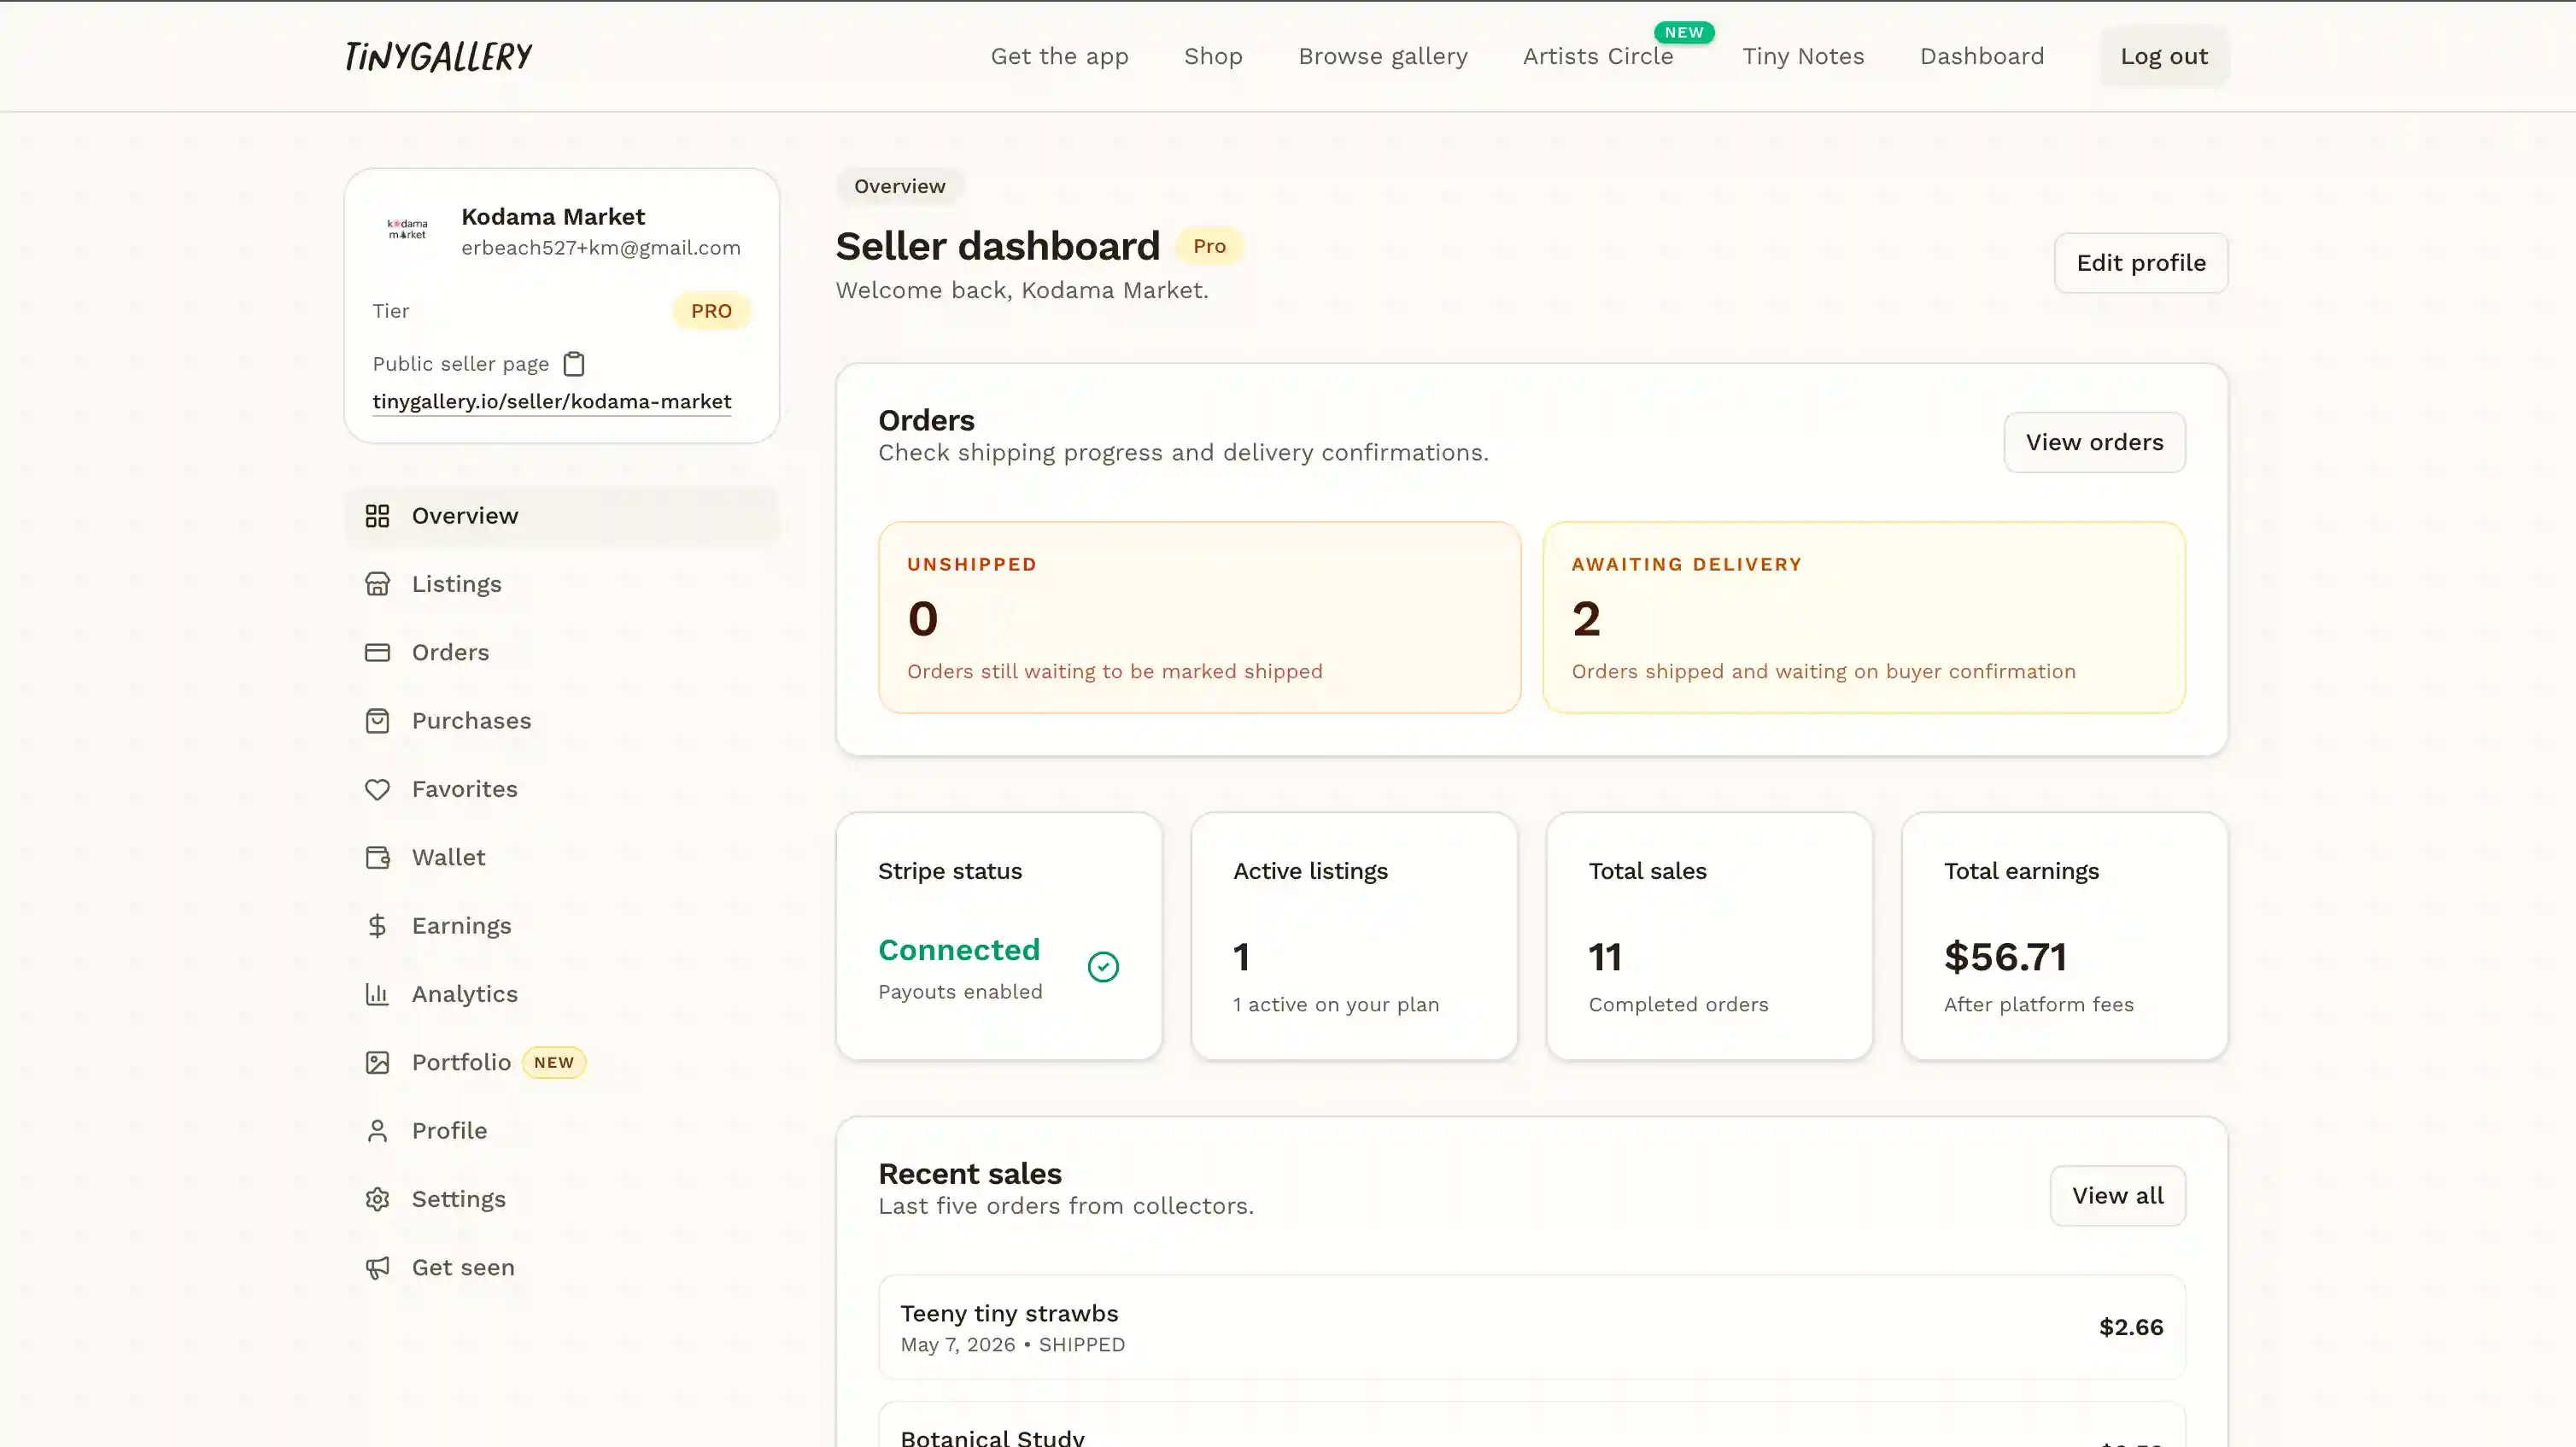This screenshot has height=1447, width=2576.
Task: Click the Portfolio image icon
Action: coord(377,1063)
